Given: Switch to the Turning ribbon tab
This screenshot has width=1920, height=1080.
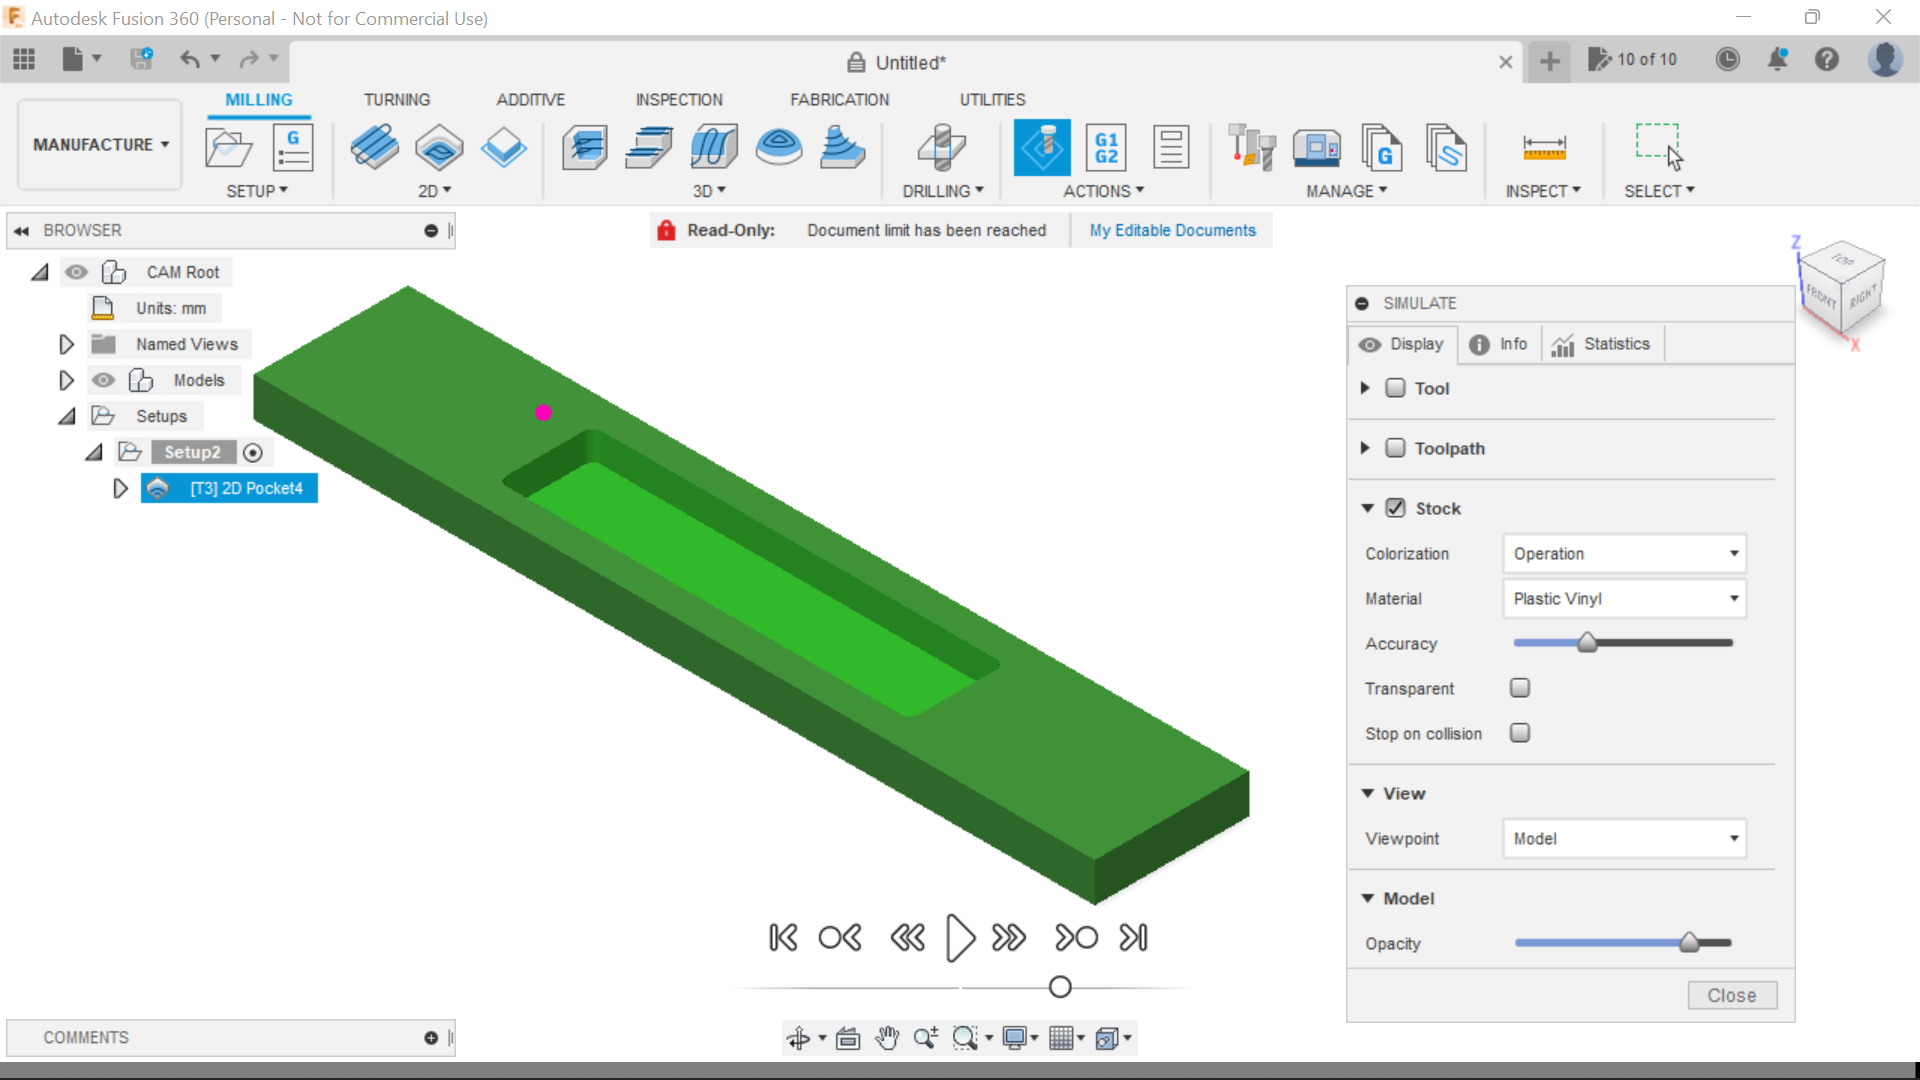Looking at the screenshot, I should 397,99.
